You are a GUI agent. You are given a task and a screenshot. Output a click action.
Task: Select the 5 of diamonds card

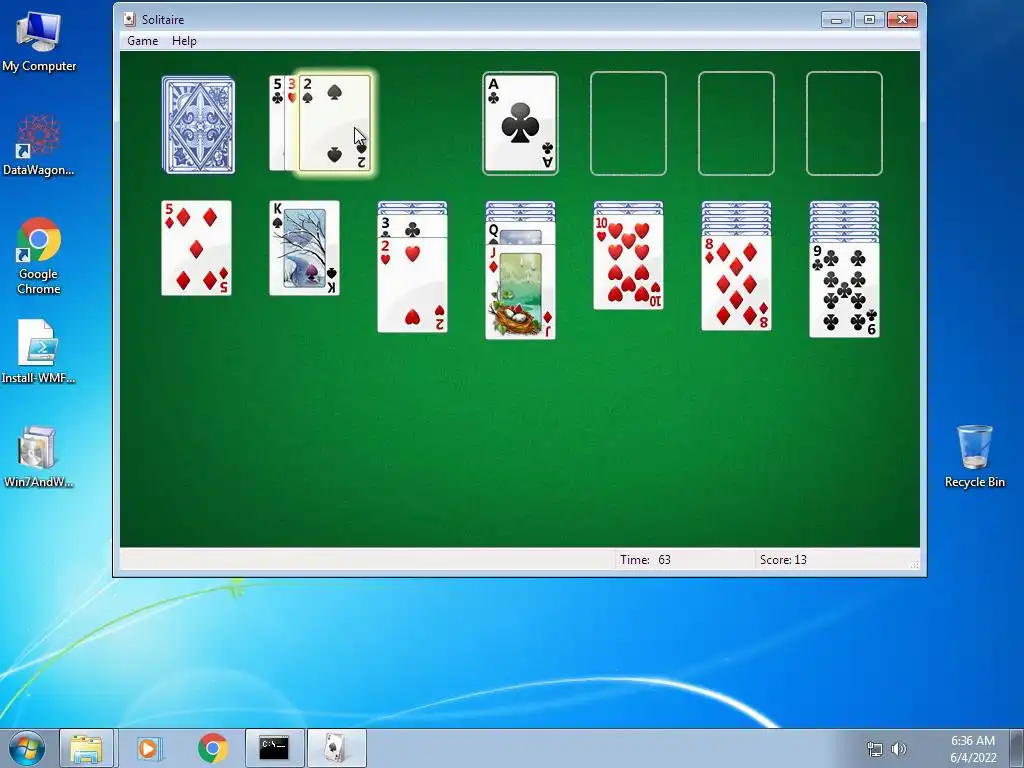[x=197, y=248]
